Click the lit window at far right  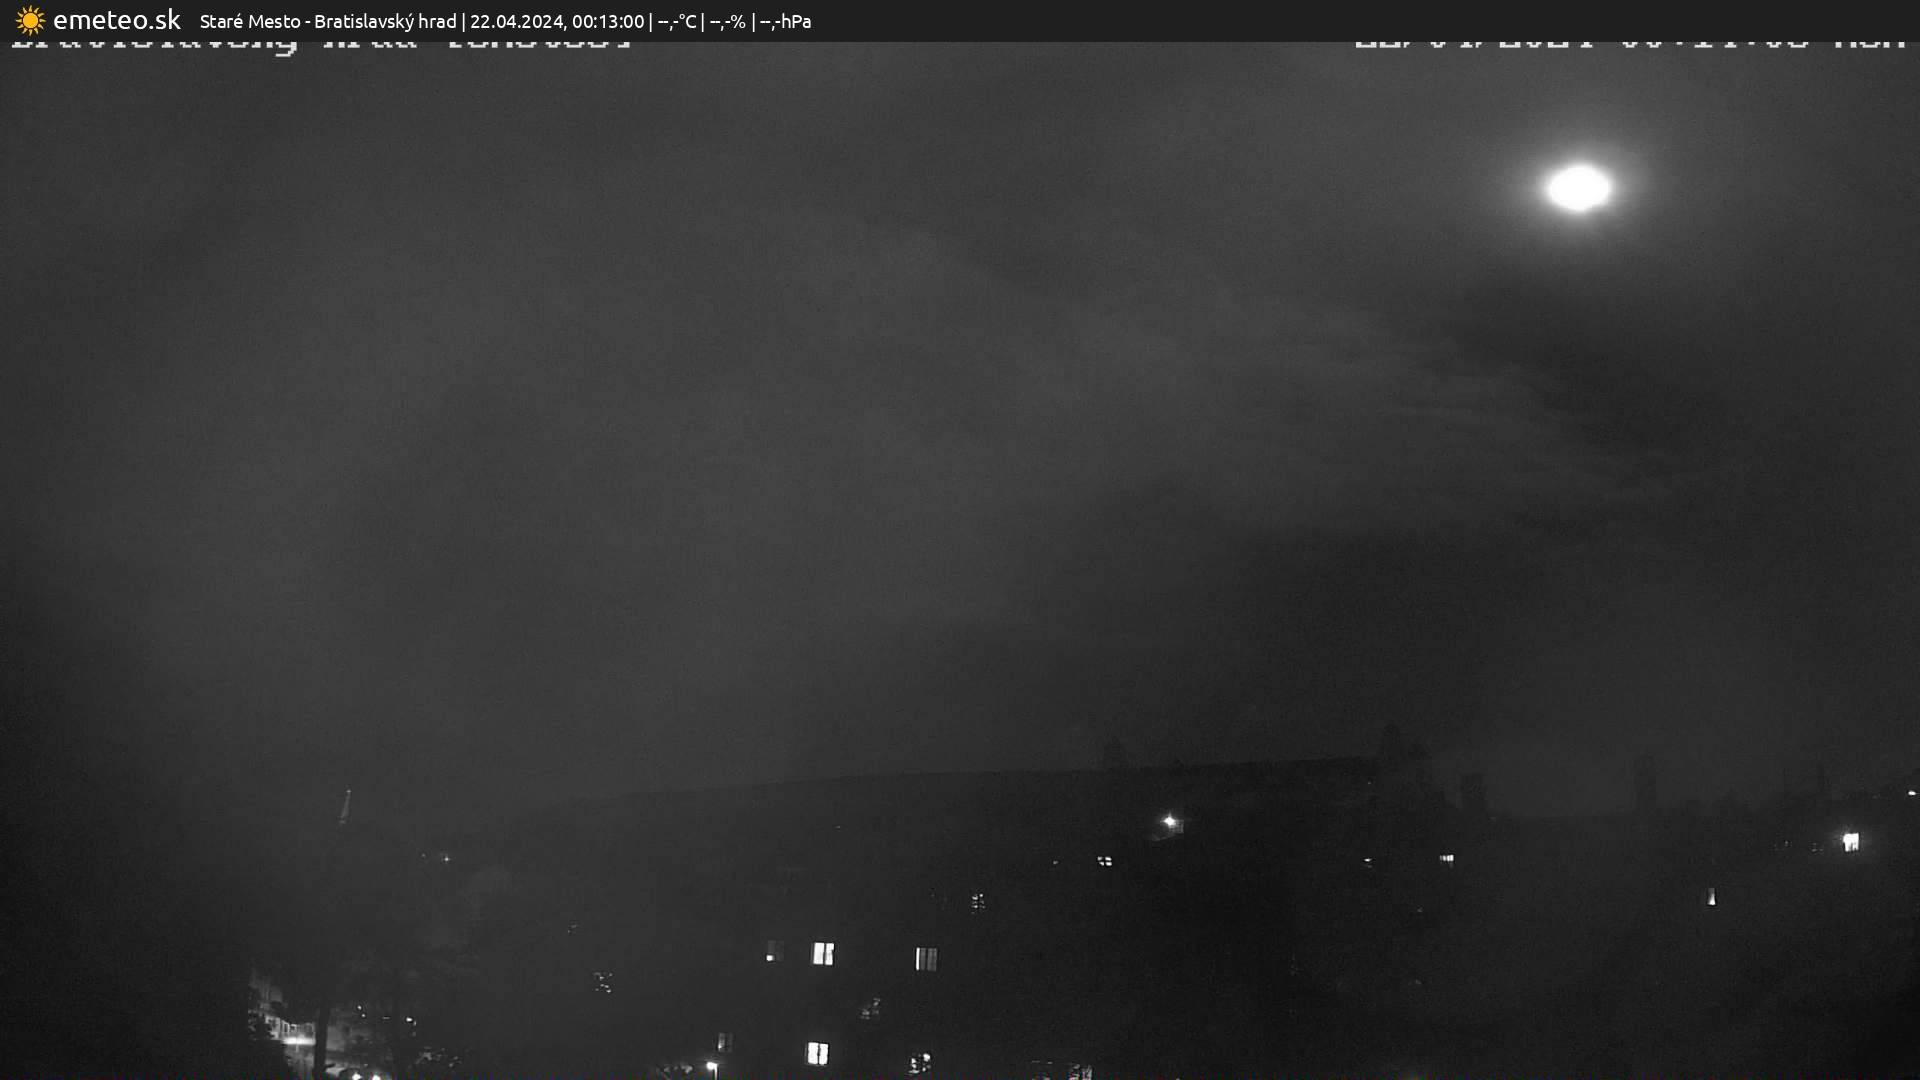[1850, 842]
